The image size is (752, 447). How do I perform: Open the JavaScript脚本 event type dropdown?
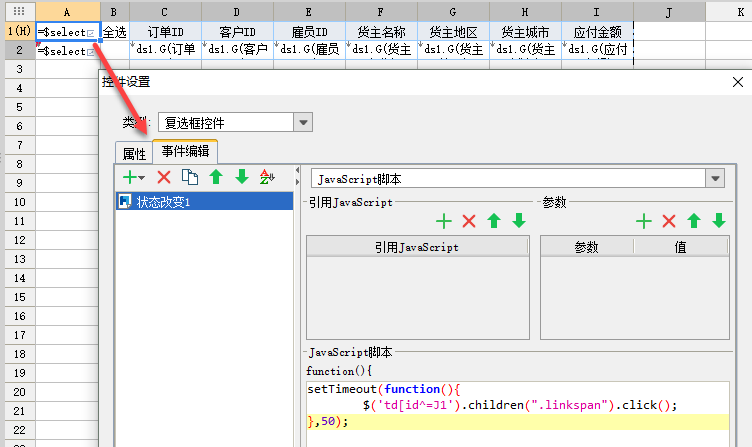(715, 179)
